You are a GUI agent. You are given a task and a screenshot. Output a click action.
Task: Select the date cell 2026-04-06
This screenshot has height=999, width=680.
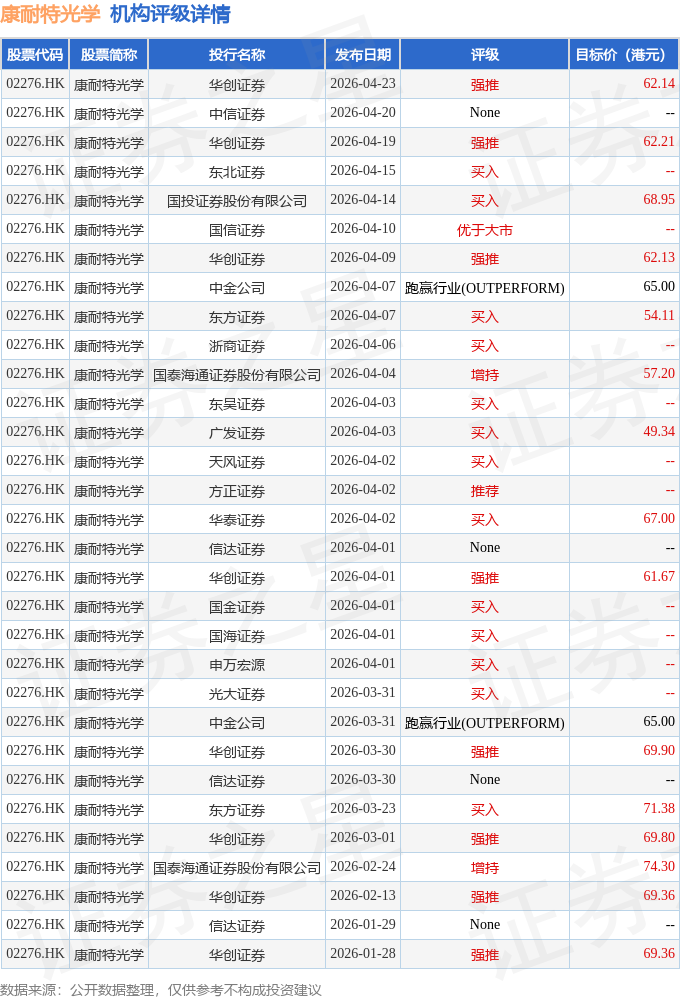click(x=363, y=345)
